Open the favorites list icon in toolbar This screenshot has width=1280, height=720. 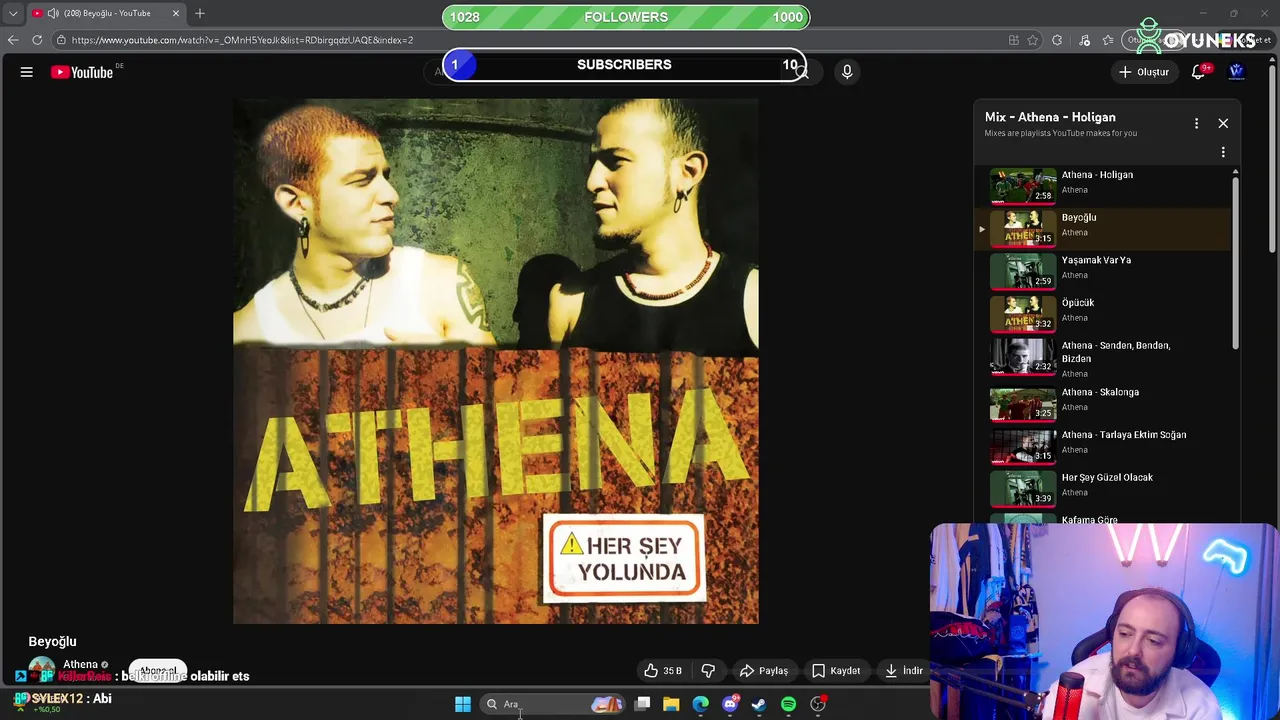pos(1108,40)
